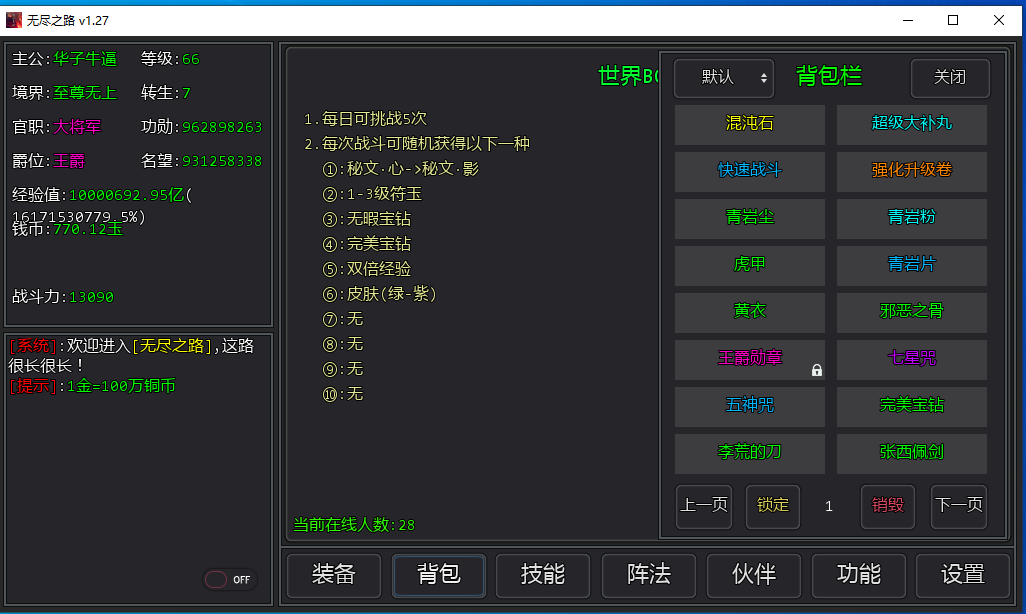Select the 完美宝钻 item in backpack
Viewport: 1026px width, 614px height.
coord(911,405)
